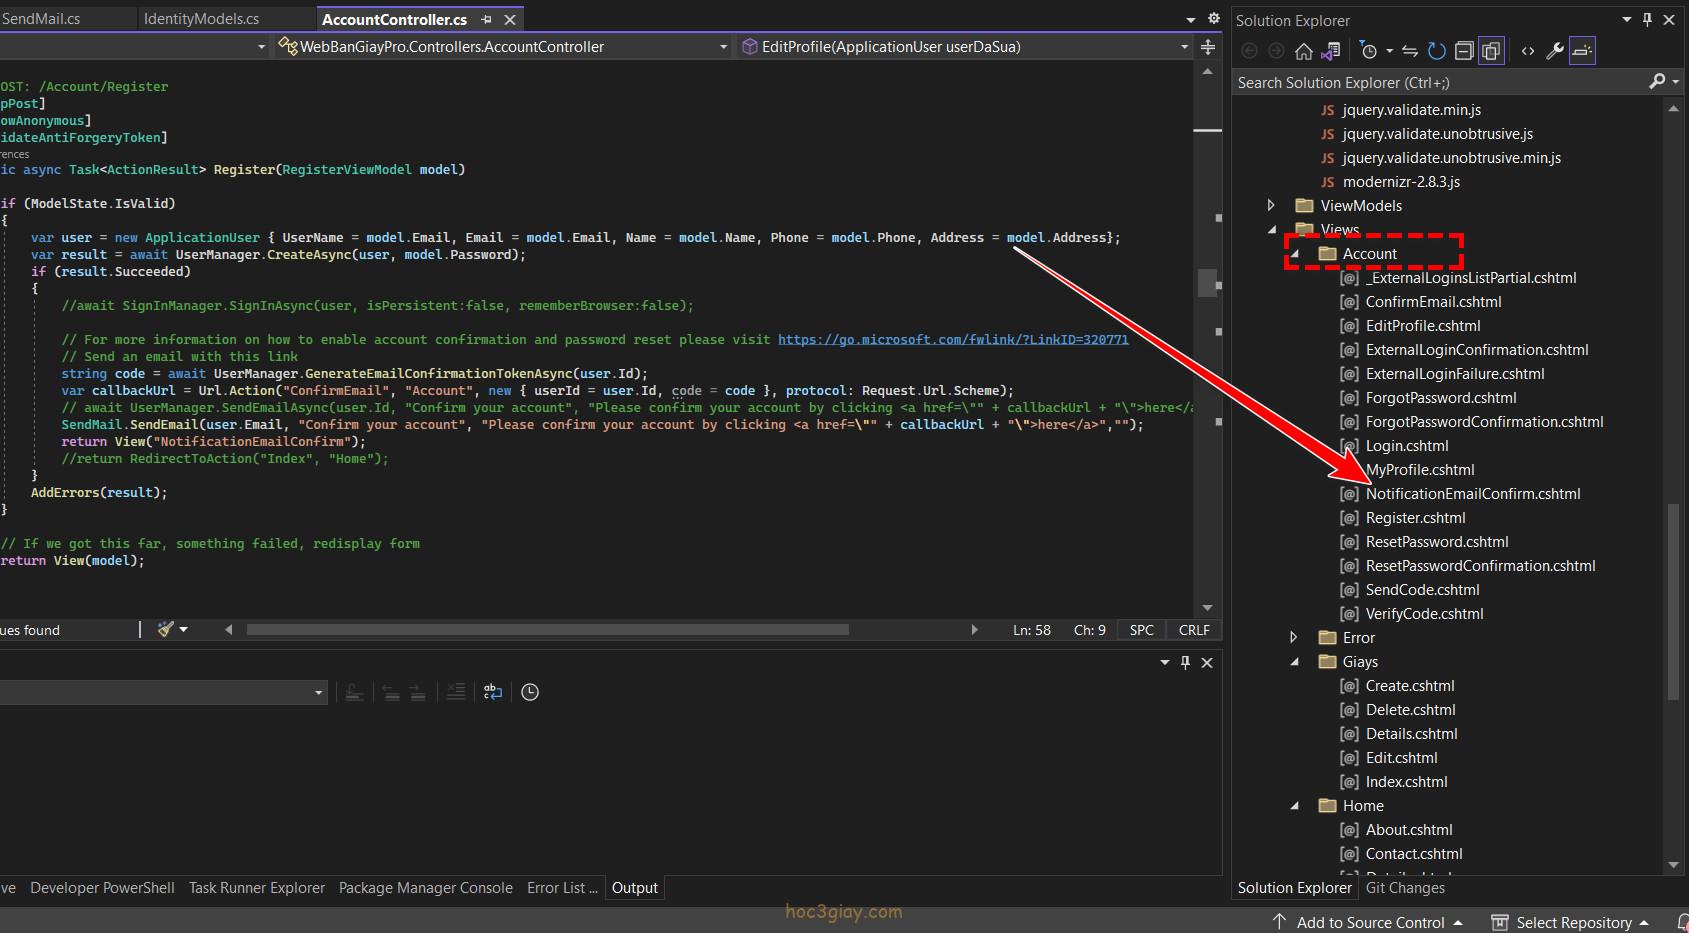1689x933 pixels.
Task: Toggle Preview Selected Items button
Action: click(x=1582, y=51)
